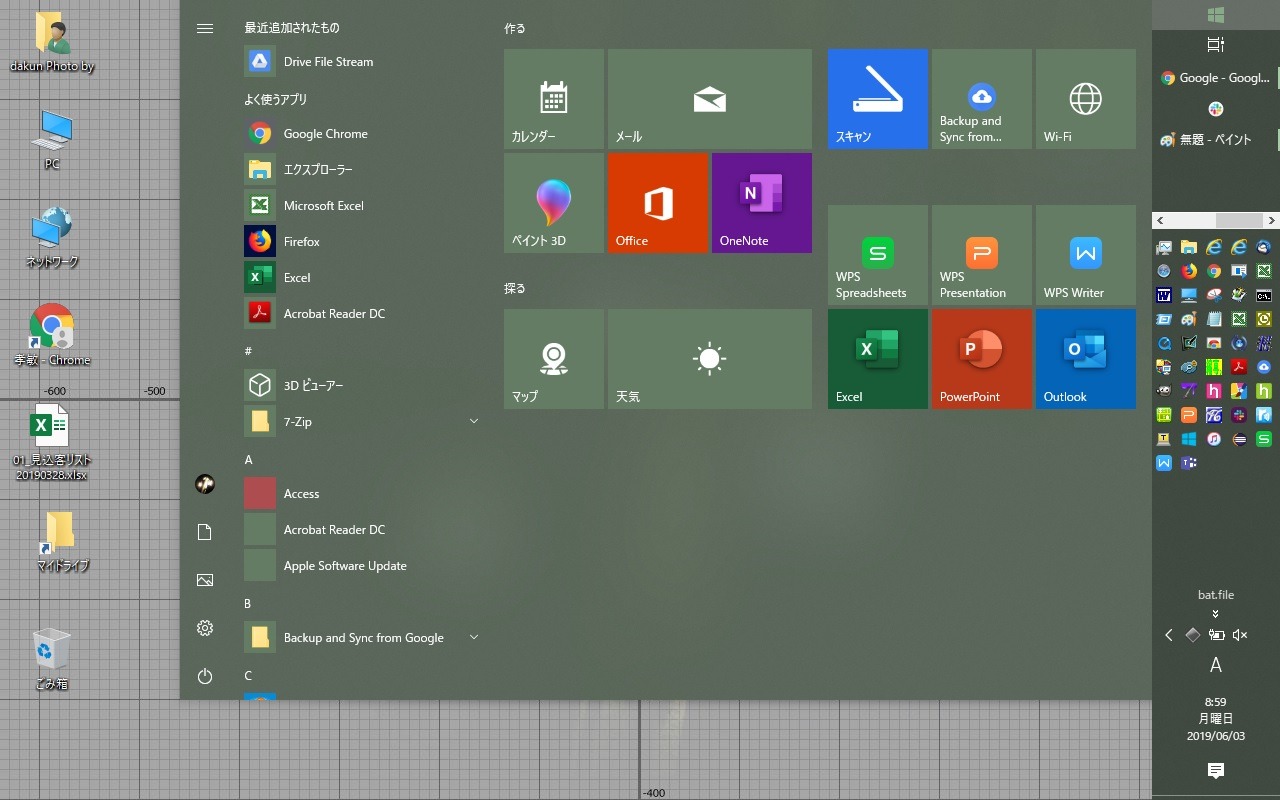Switch to 無題 - ペイント taskbar window
Image resolution: width=1280 pixels, height=800 pixels.
pos(1216,140)
